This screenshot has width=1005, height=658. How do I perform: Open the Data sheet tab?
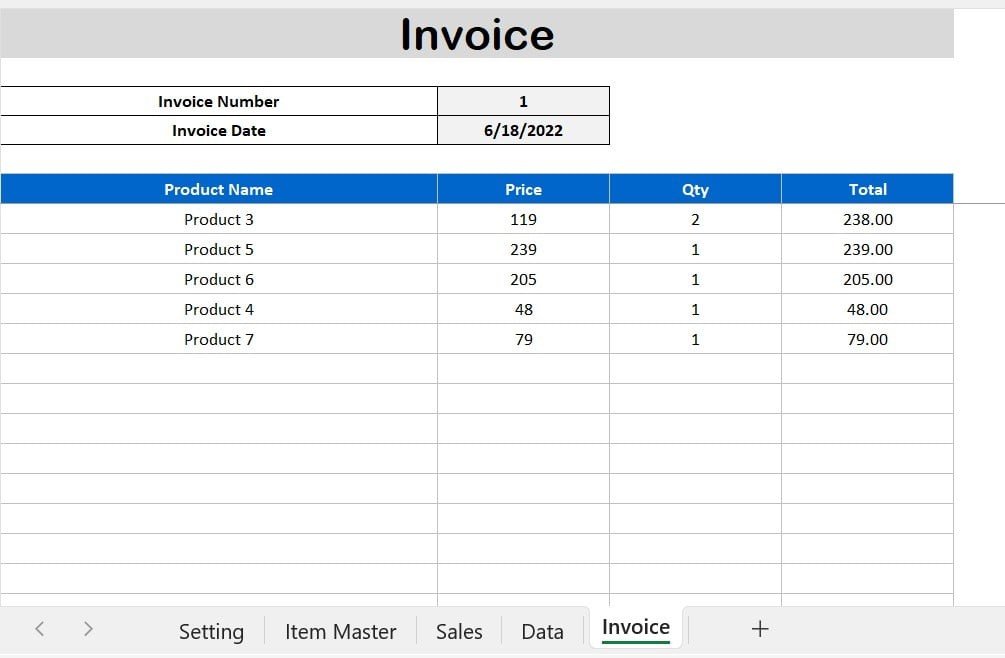(x=542, y=632)
